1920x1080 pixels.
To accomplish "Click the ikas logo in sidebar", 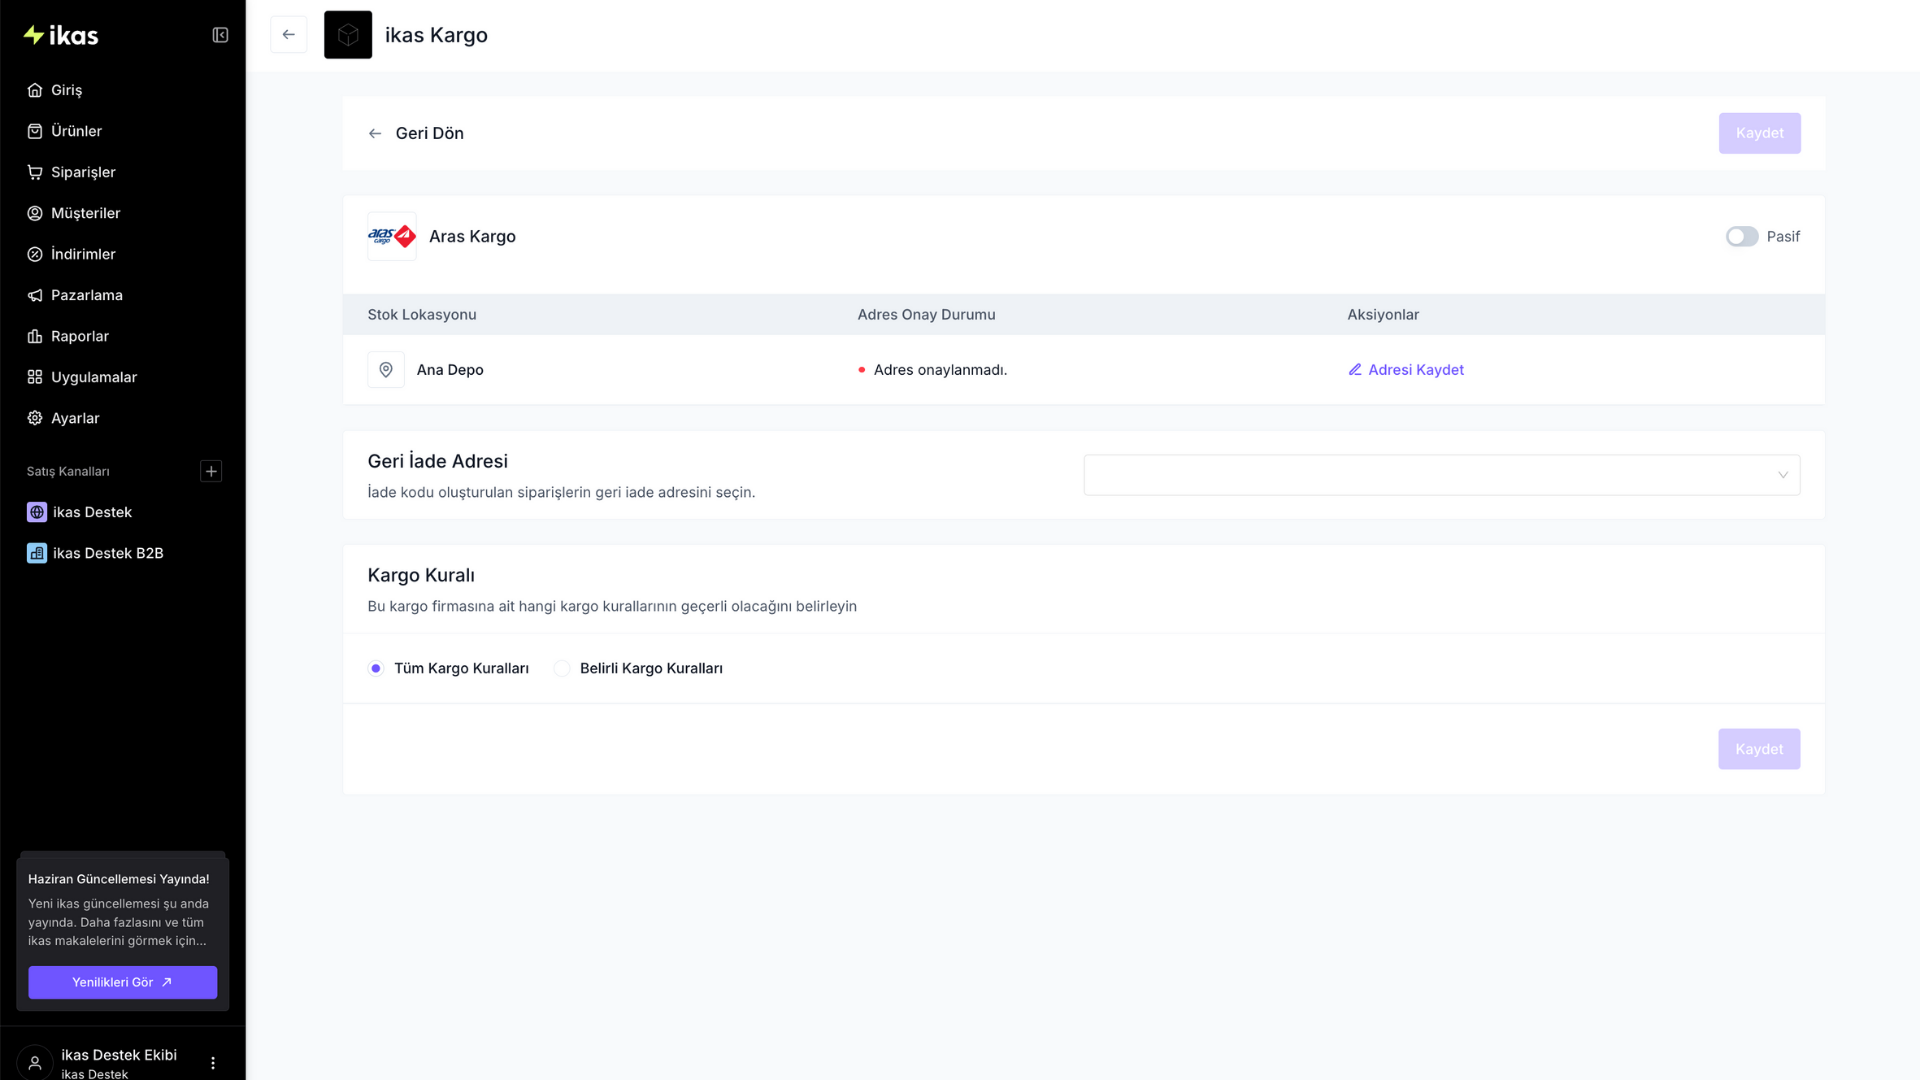I will pyautogui.click(x=61, y=36).
